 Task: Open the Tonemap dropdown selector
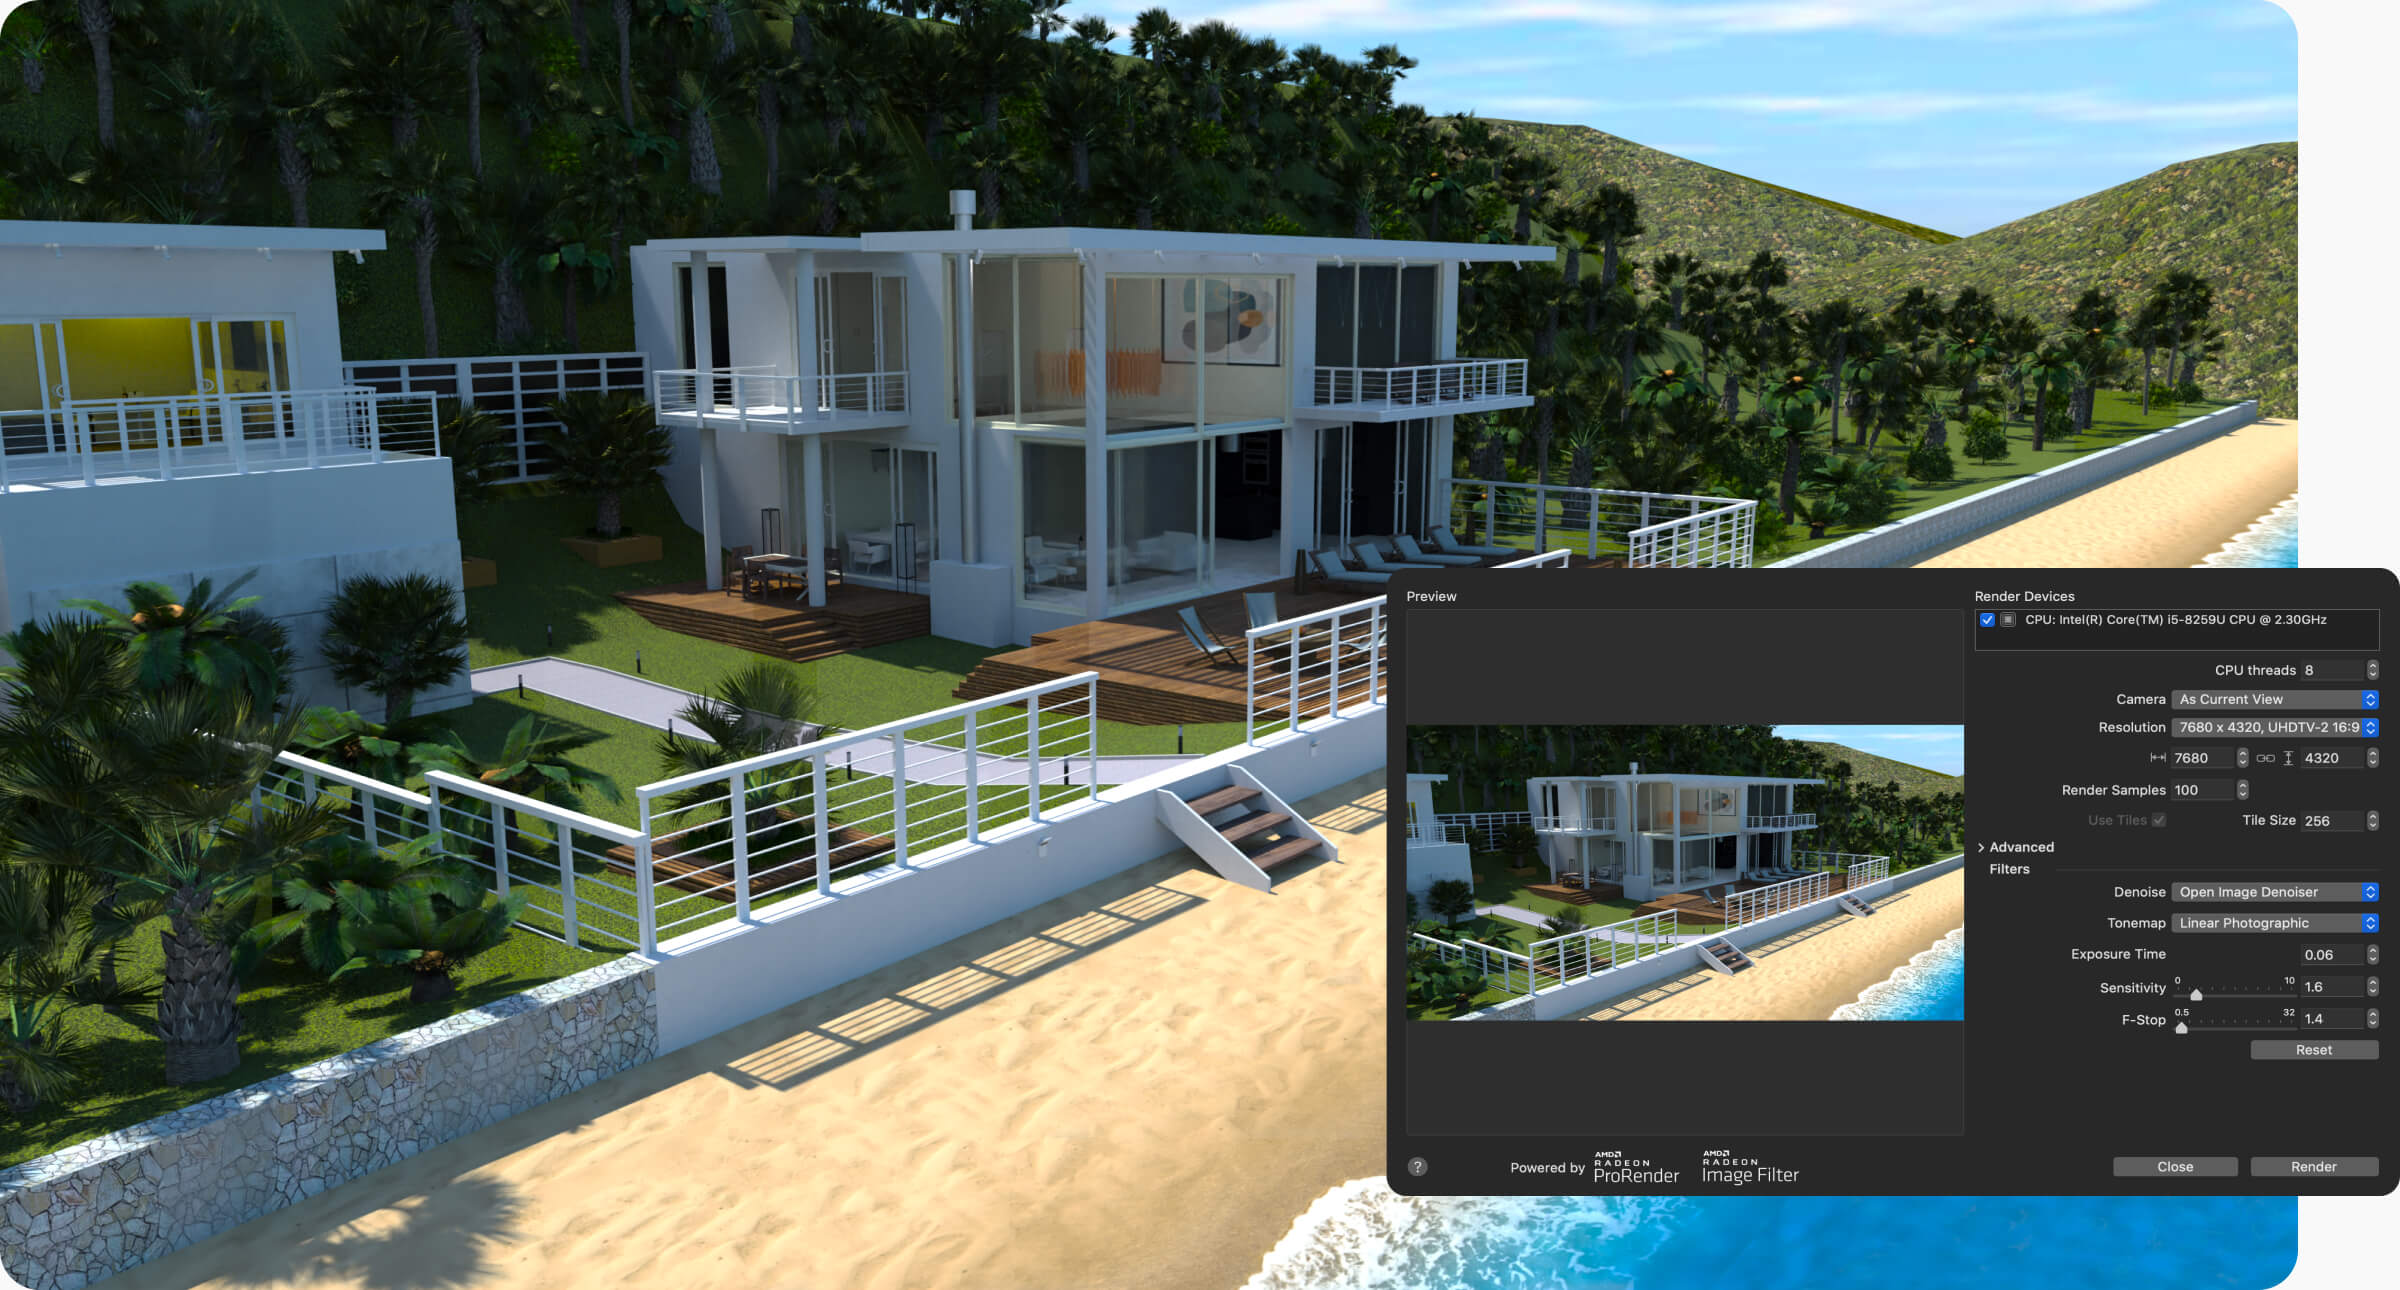[2271, 923]
